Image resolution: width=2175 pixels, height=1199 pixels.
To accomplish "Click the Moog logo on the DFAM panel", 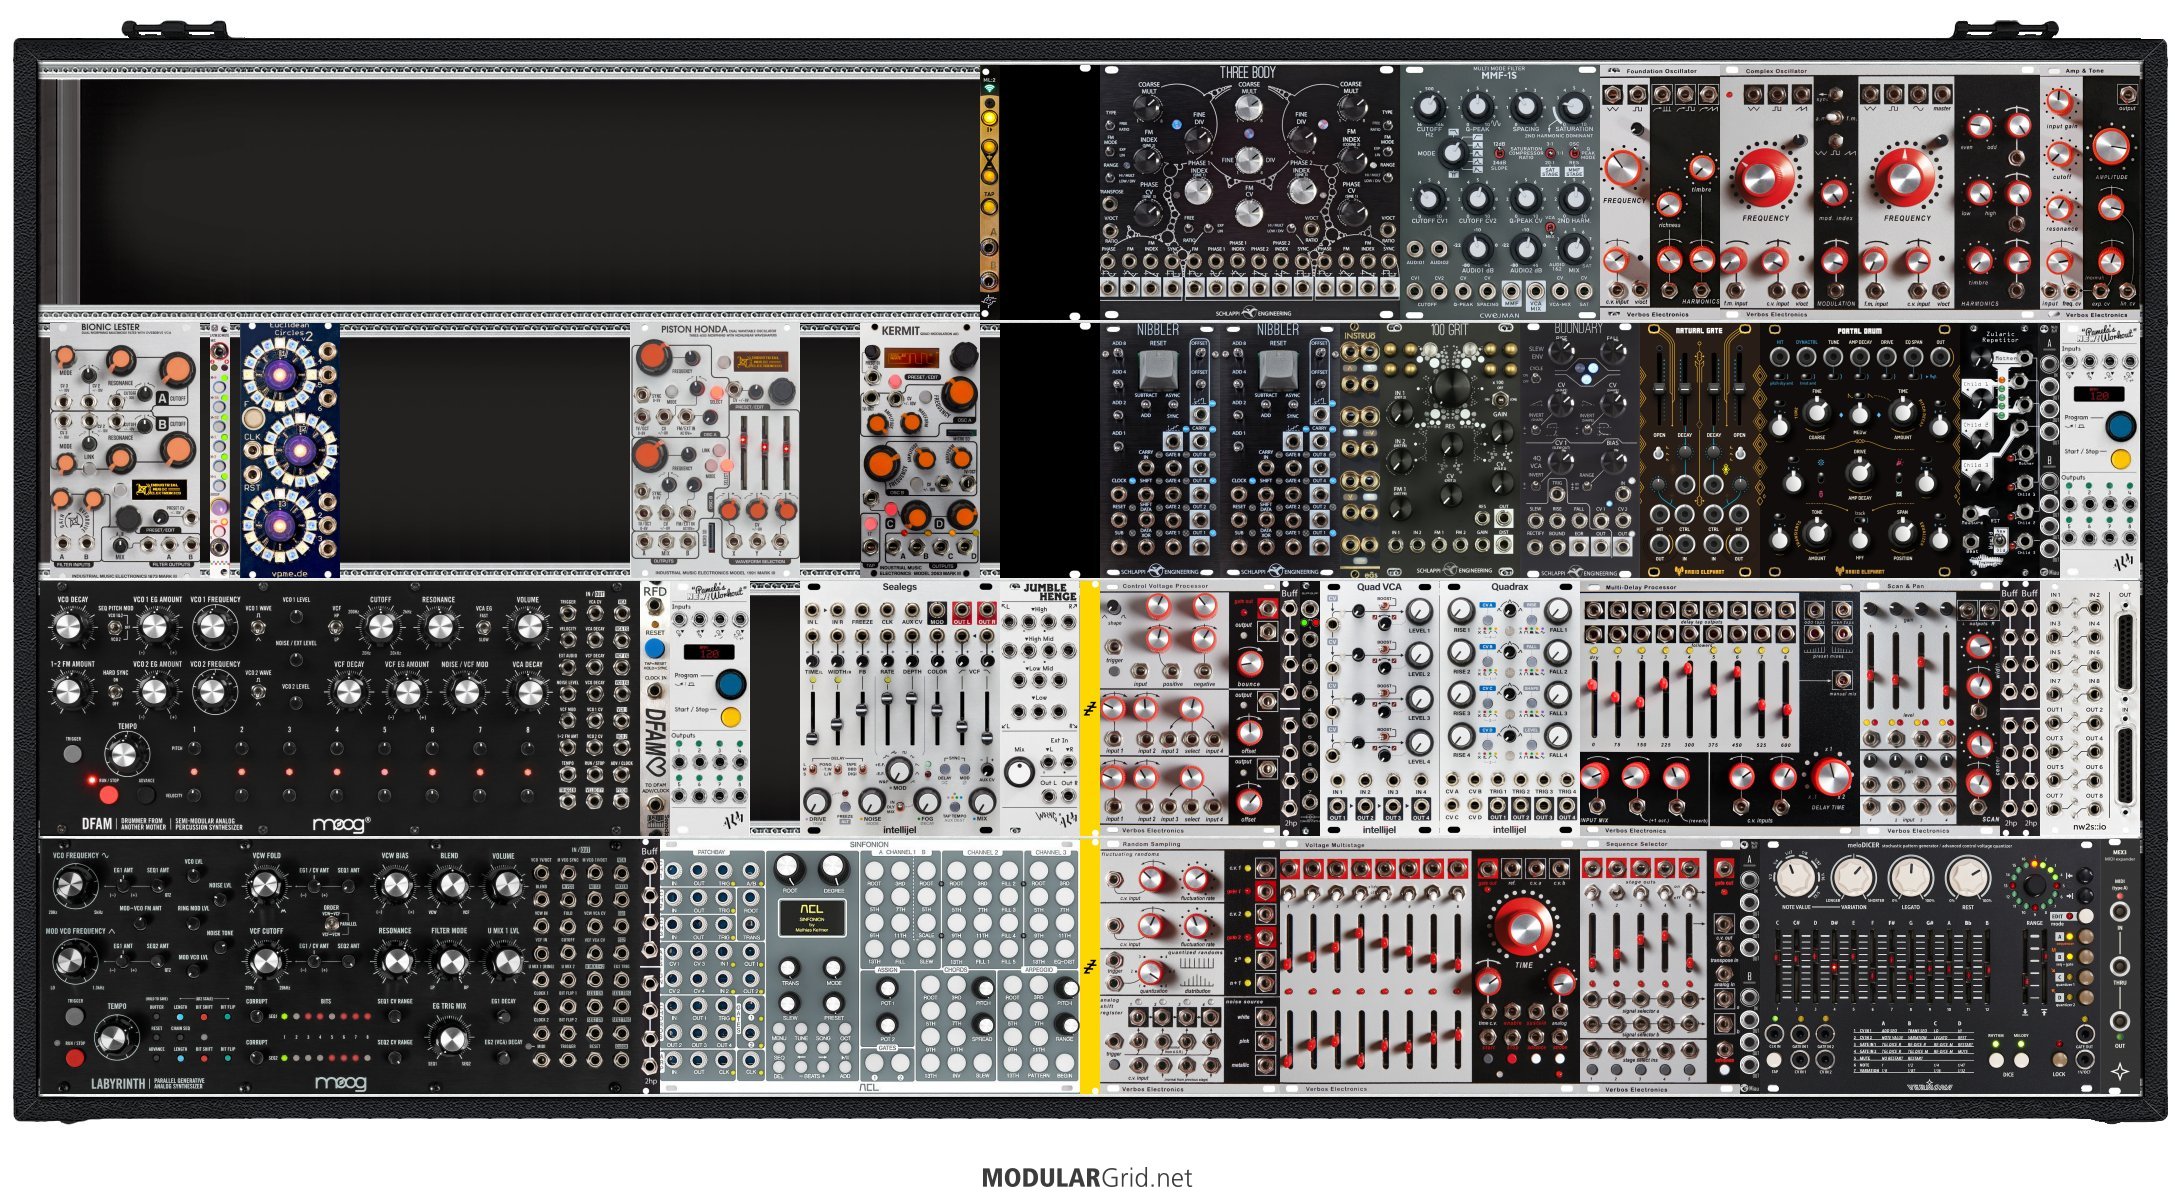I will 342,825.
